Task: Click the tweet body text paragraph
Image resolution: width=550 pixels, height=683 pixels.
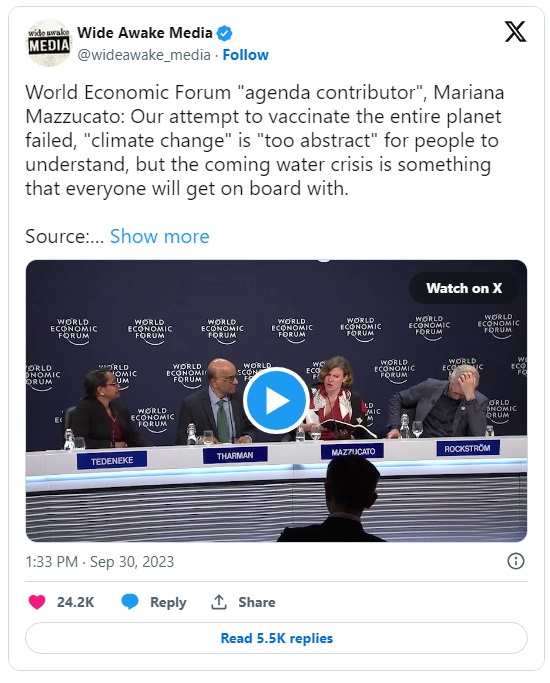Action: [x=265, y=140]
